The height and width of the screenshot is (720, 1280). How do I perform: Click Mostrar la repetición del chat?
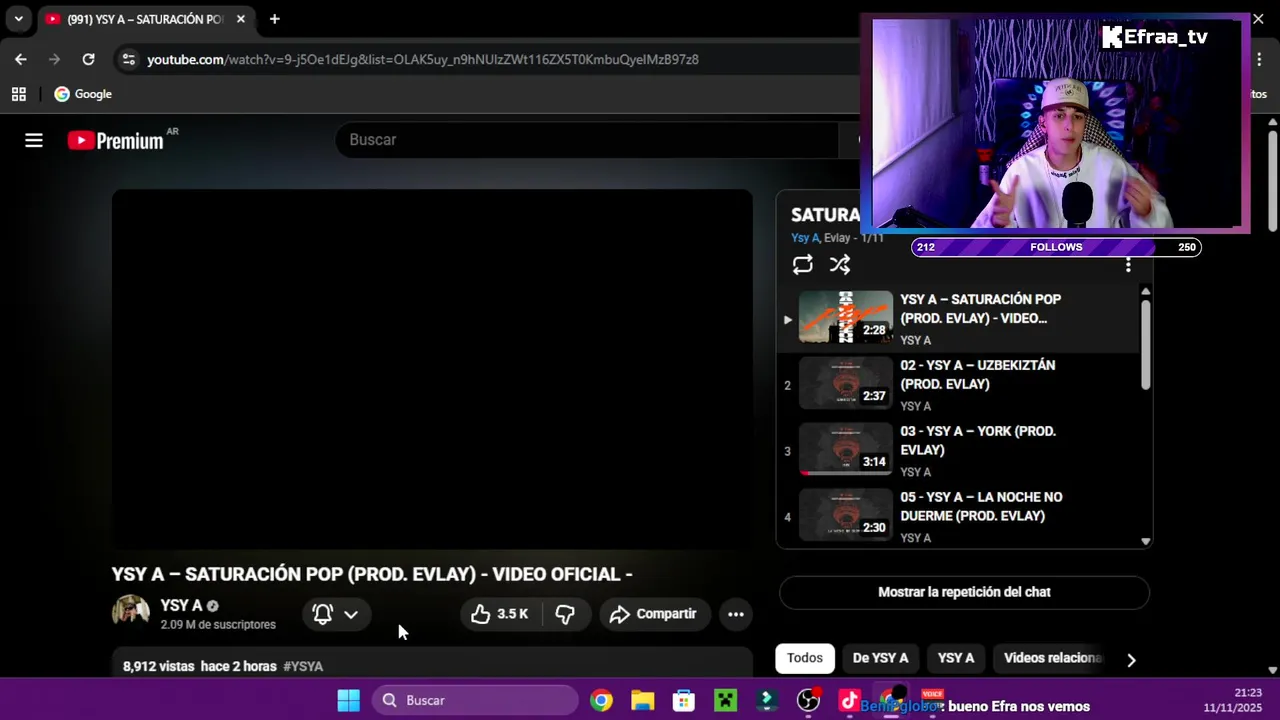coord(964,592)
